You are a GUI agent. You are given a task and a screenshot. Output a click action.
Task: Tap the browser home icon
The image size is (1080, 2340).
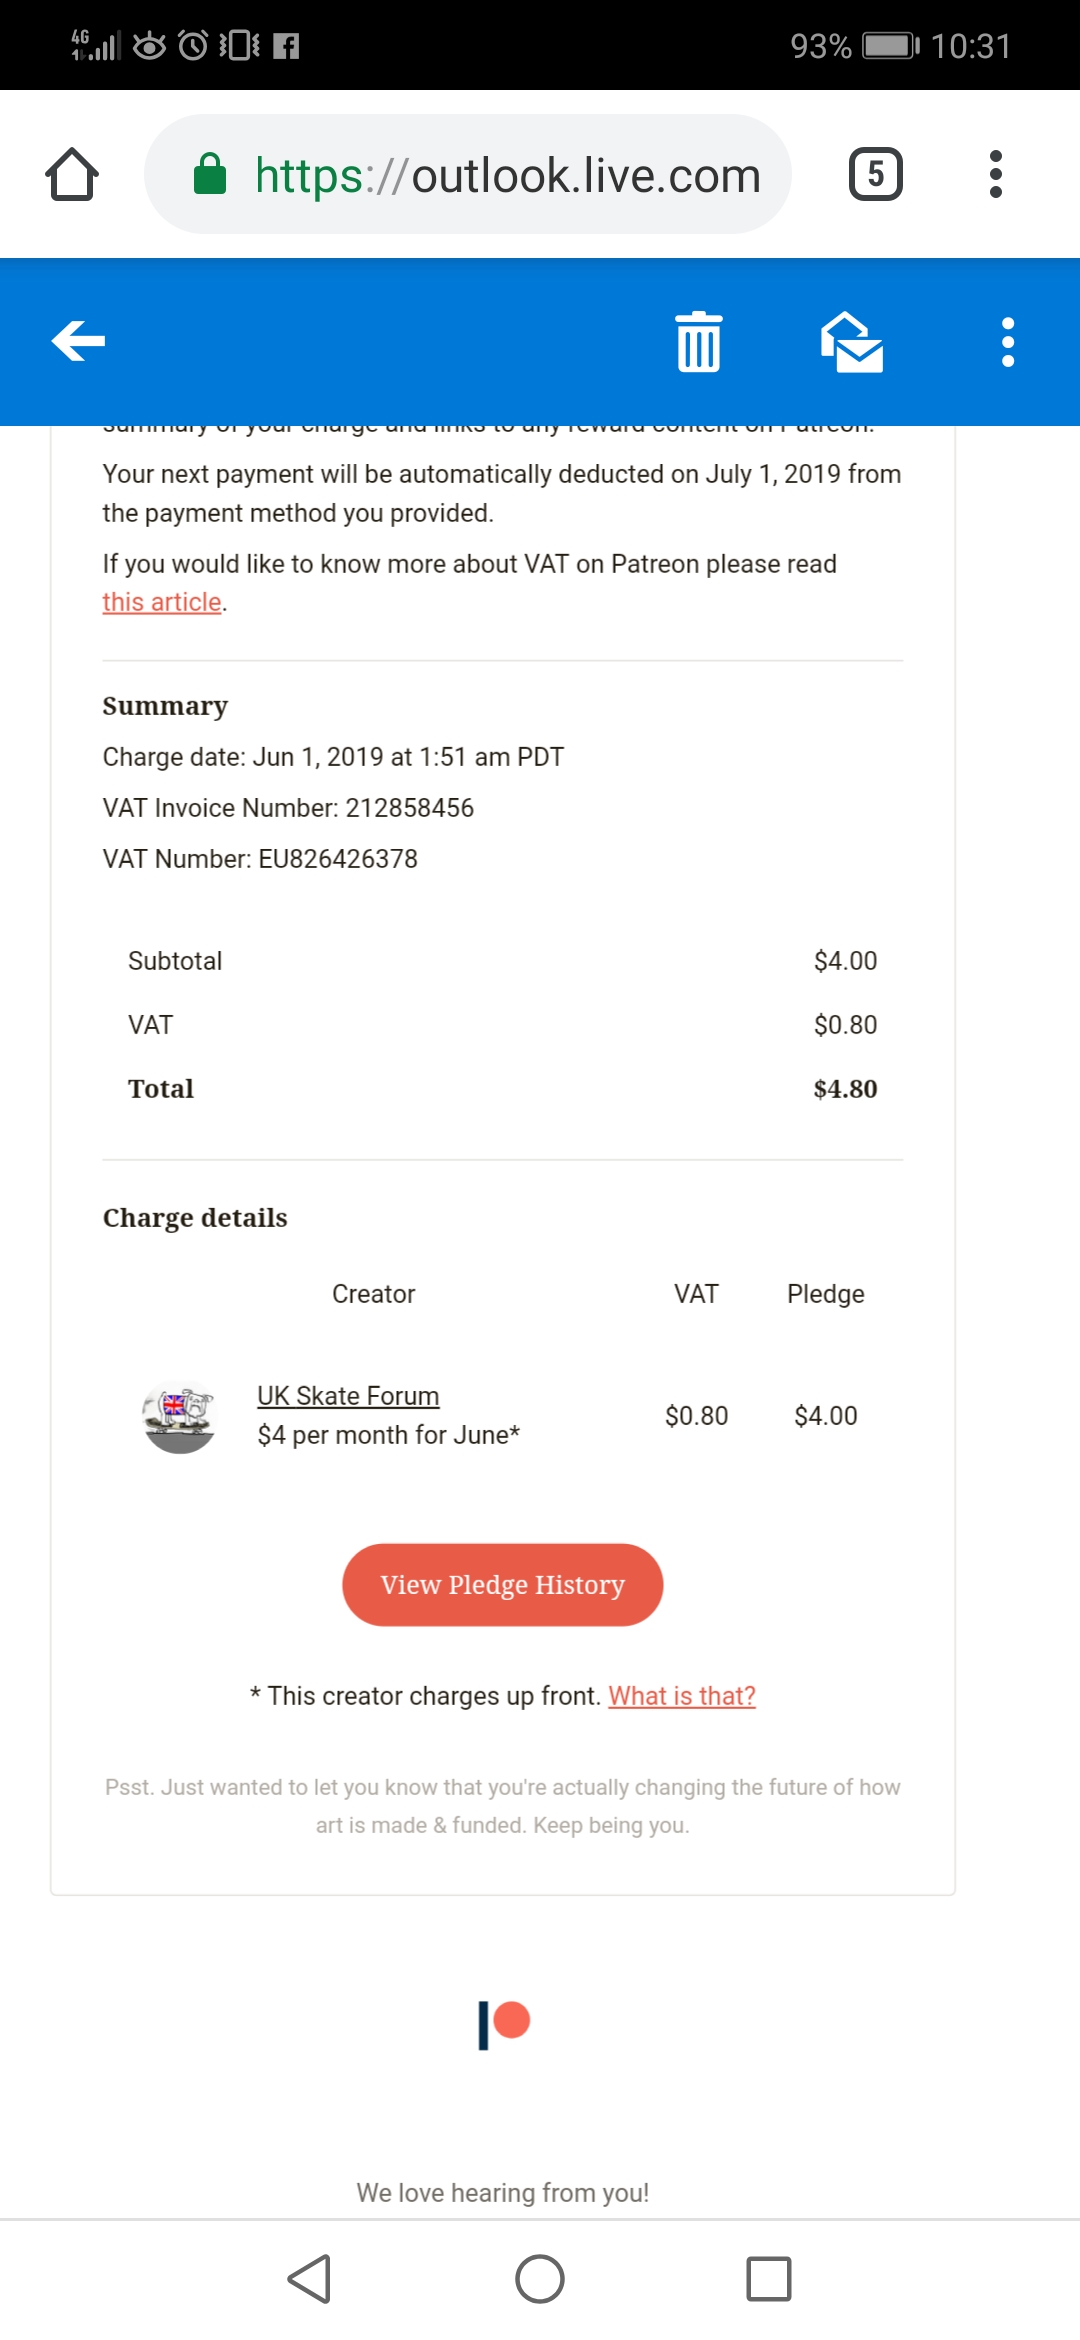coord(72,175)
